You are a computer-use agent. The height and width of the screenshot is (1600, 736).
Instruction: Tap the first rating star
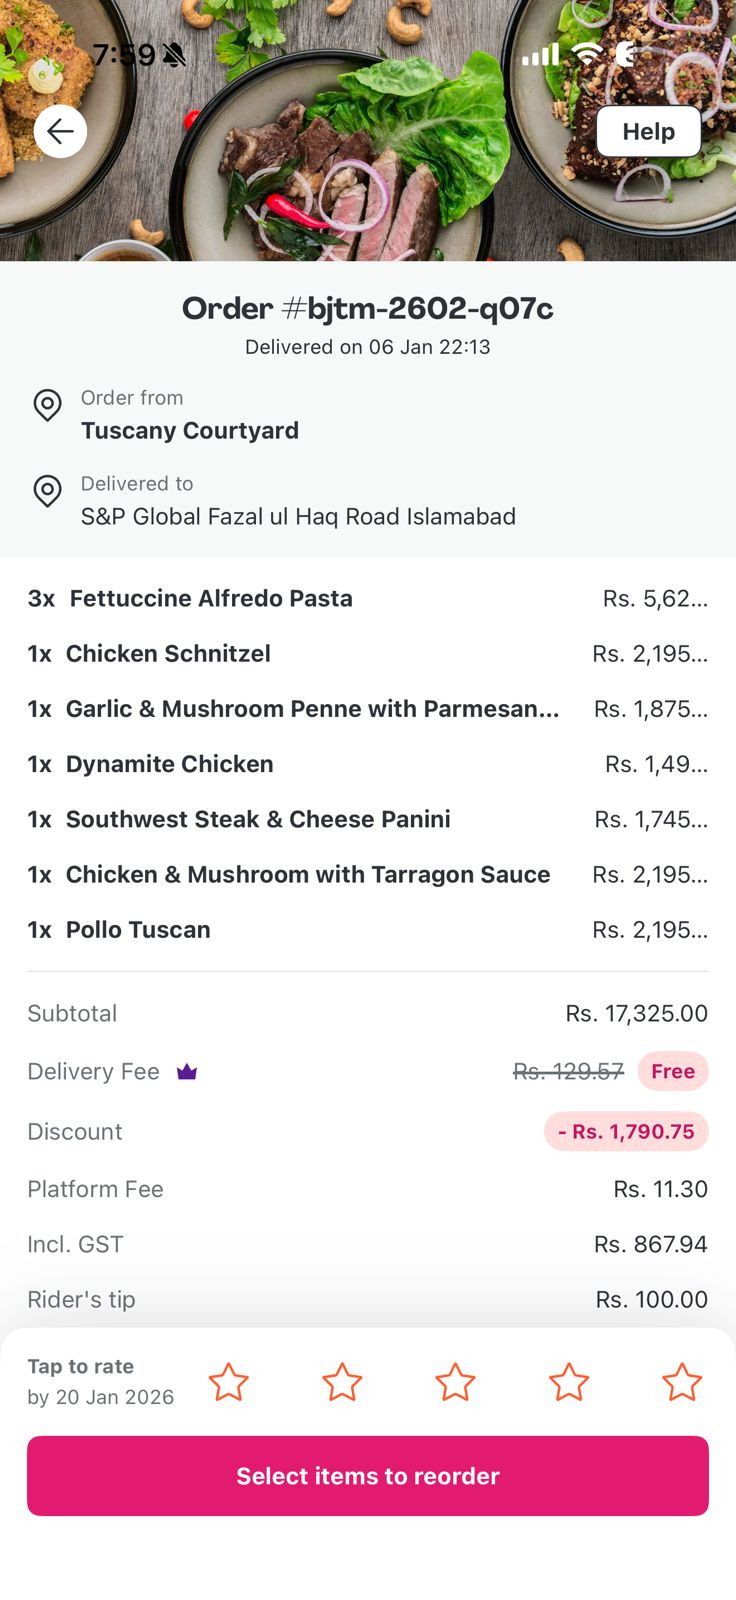click(x=228, y=1382)
